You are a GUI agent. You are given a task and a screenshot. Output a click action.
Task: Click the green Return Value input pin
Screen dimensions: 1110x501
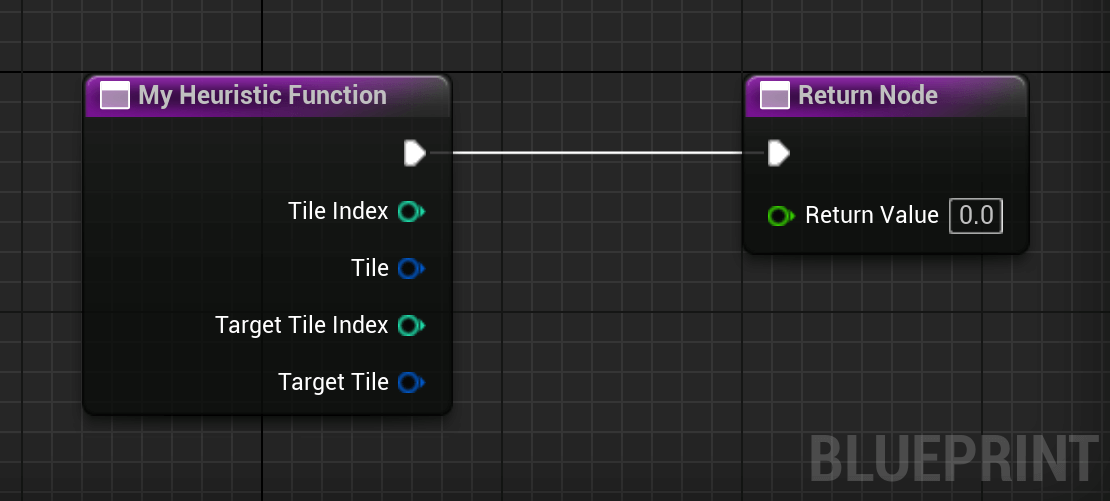coord(781,215)
